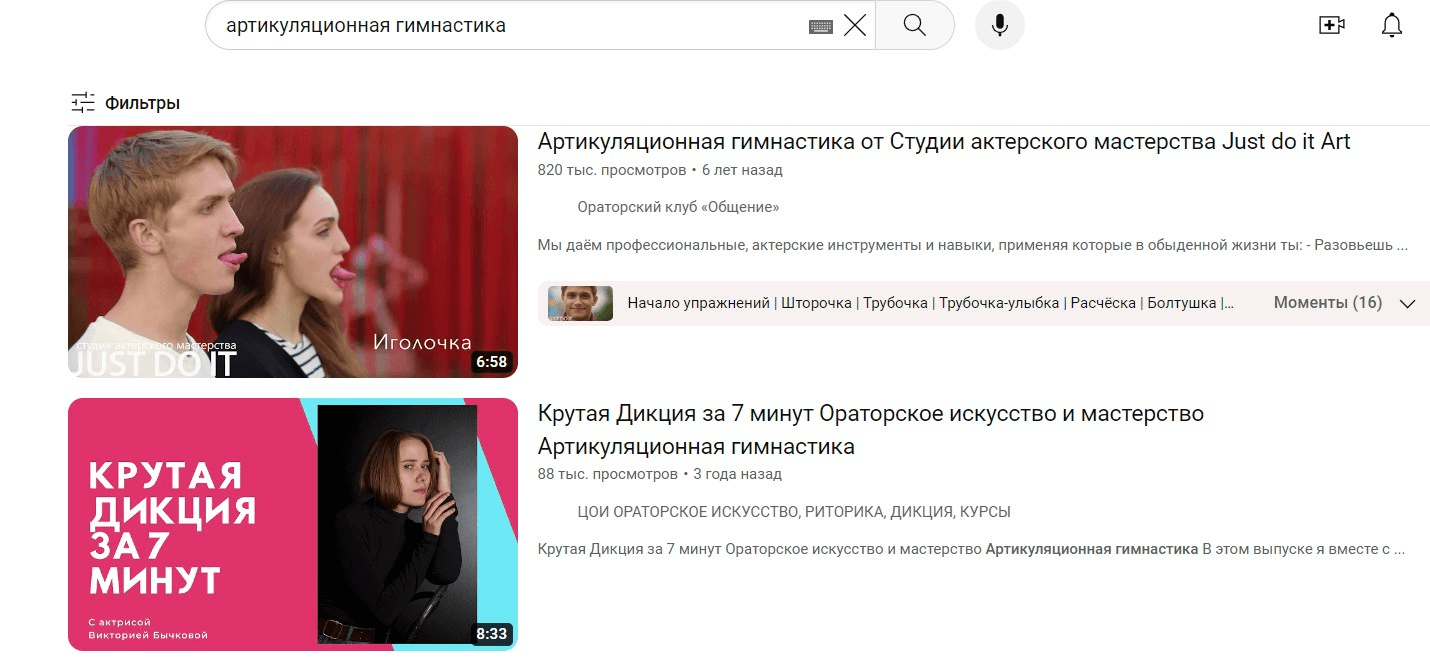Open the Фильтры filter options

126,102
